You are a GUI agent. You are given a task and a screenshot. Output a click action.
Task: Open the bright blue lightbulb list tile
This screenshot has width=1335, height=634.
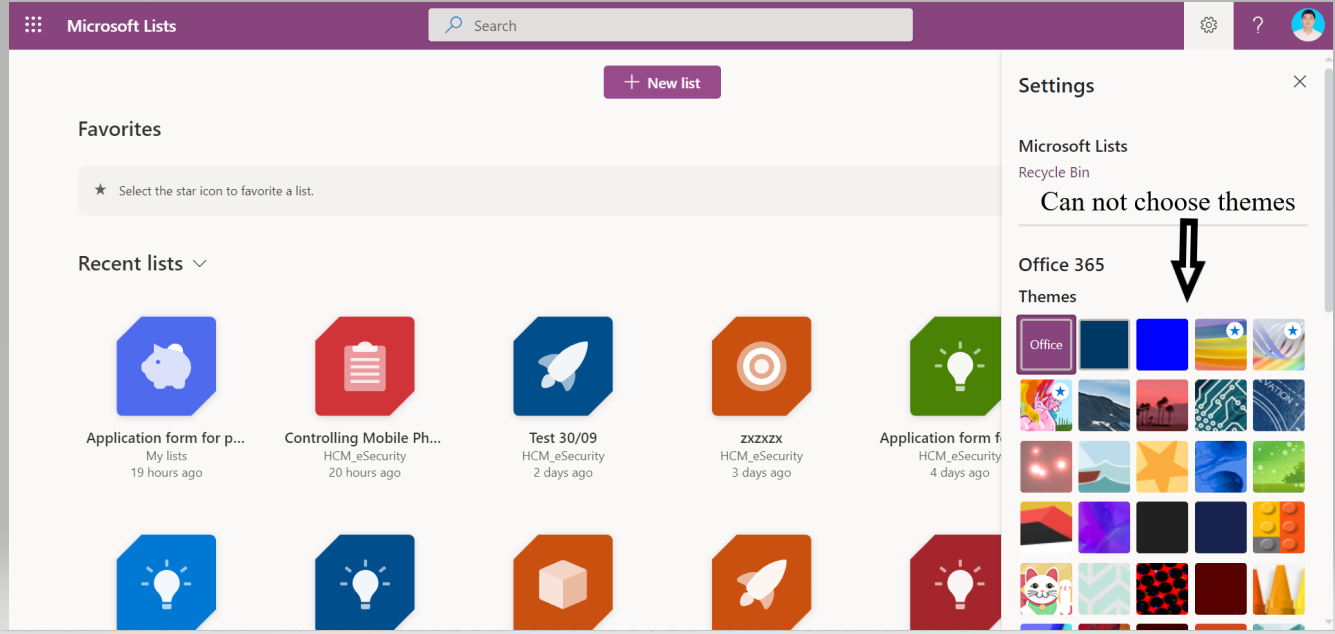pos(166,583)
